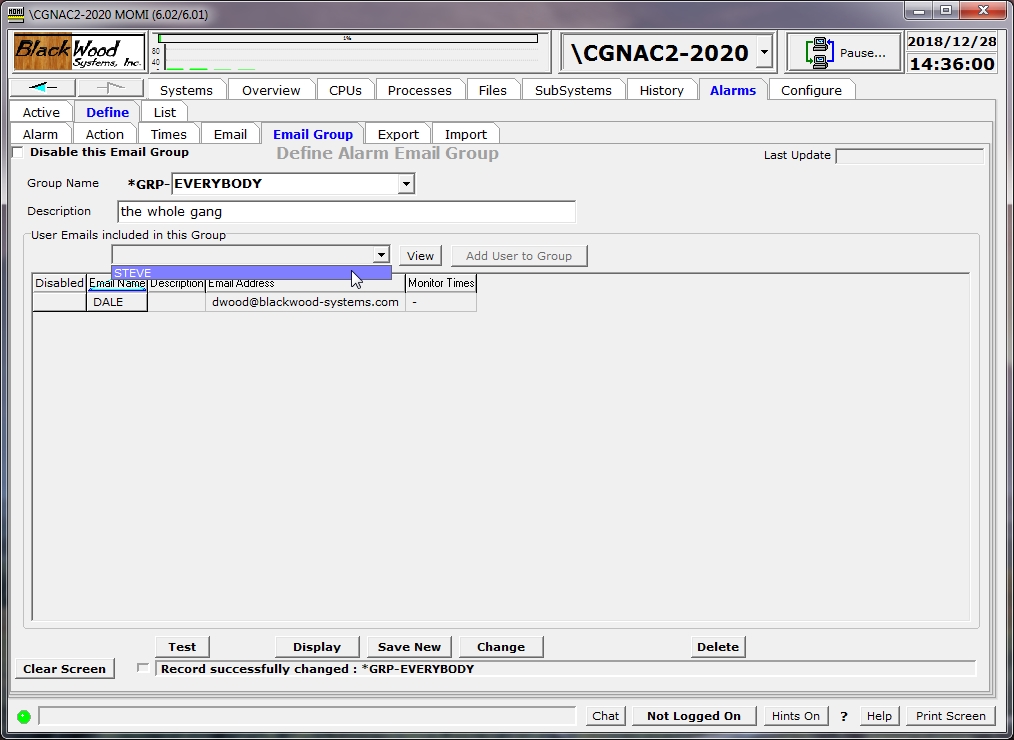This screenshot has width=1014, height=740.
Task: Expand the Group Name combo box
Action: tap(405, 184)
